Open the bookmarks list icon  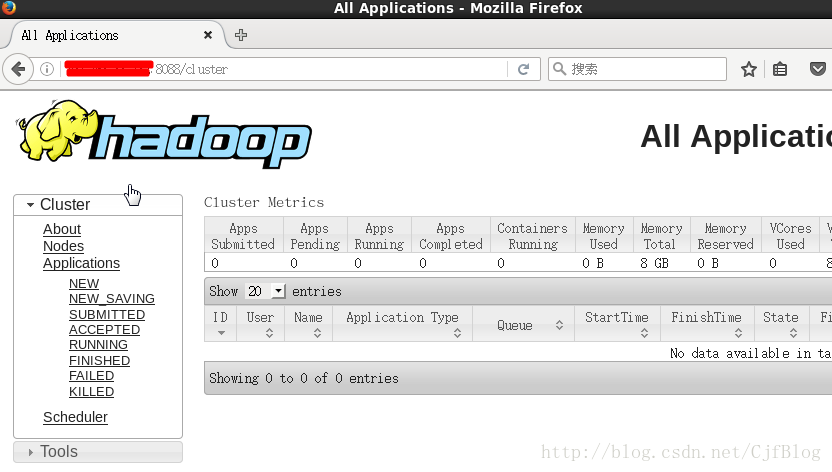tap(779, 69)
